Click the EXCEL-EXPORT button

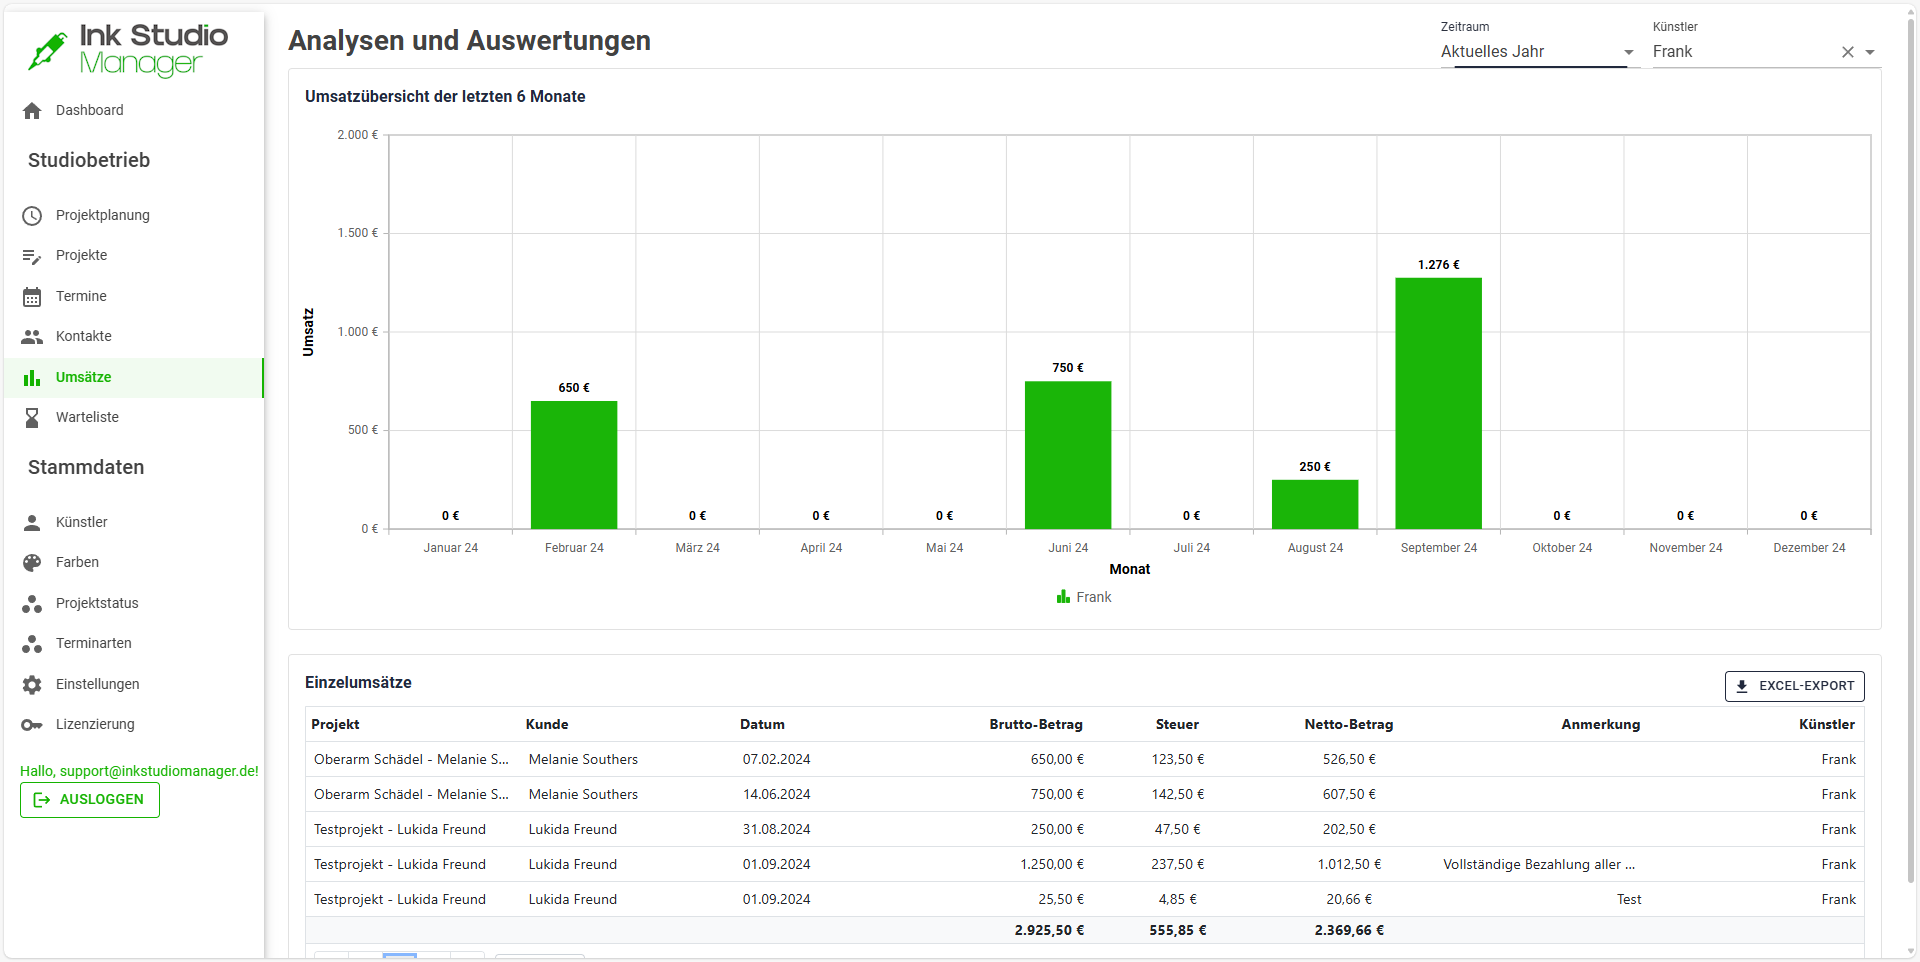coord(1794,686)
